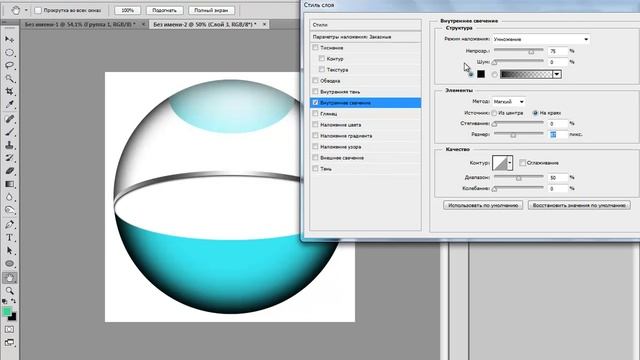Screen dimensions: 640x360
Task: Click the Диапазон range value field
Action: 558,178
